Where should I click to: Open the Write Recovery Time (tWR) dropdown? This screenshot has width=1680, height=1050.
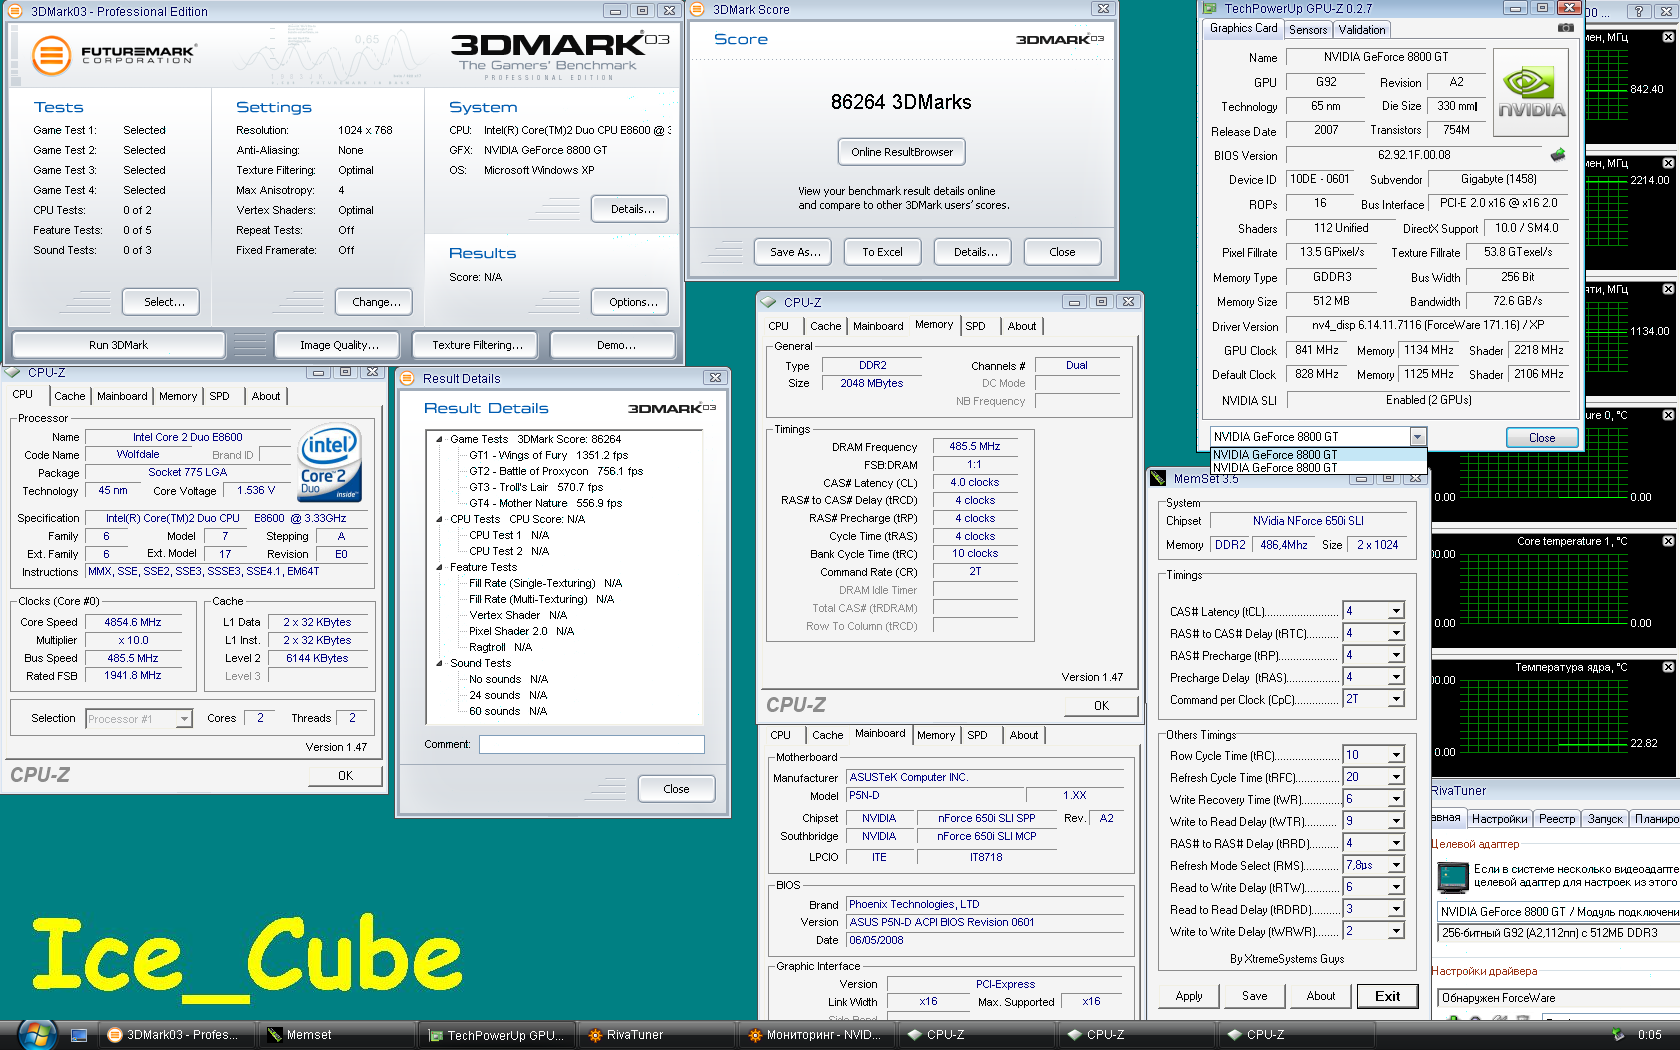point(1396,799)
